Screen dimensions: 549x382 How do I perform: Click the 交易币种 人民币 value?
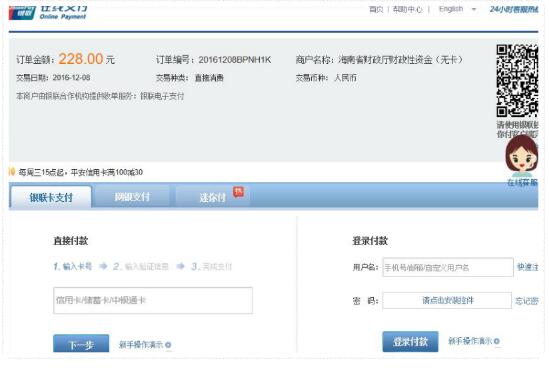[345, 78]
